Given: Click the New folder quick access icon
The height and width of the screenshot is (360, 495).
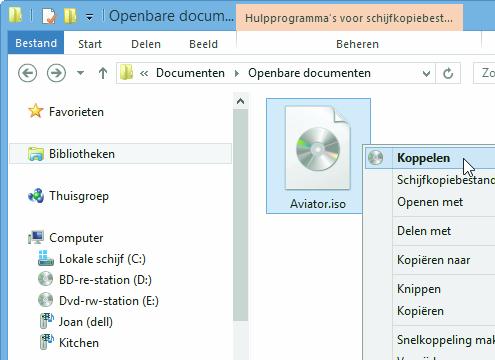Looking at the screenshot, I should pos(70,16).
